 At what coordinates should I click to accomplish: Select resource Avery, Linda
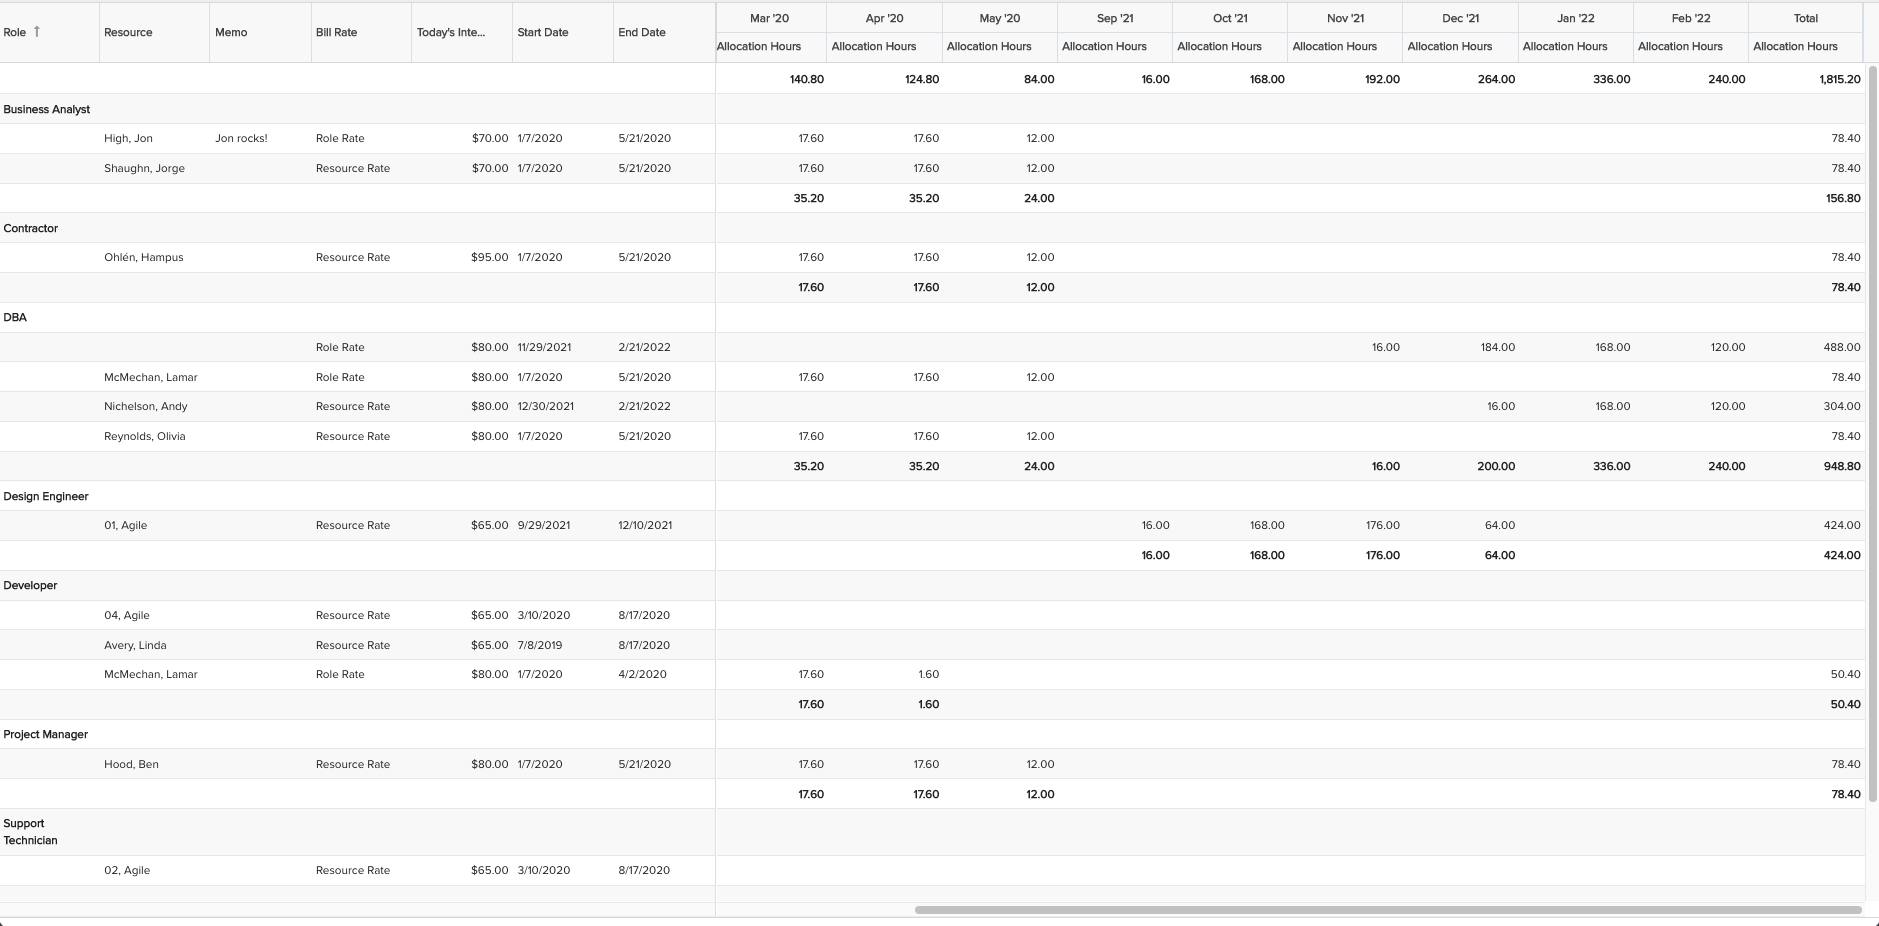(135, 645)
